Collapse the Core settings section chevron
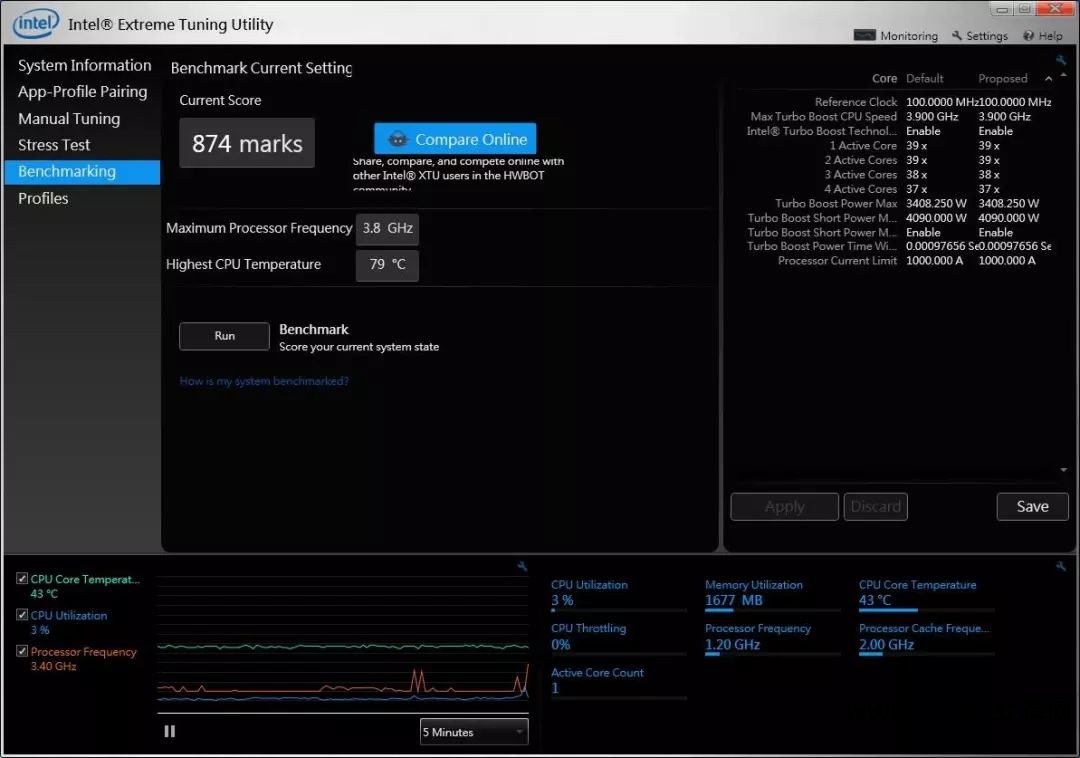This screenshot has height=758, width=1080. click(1048, 79)
